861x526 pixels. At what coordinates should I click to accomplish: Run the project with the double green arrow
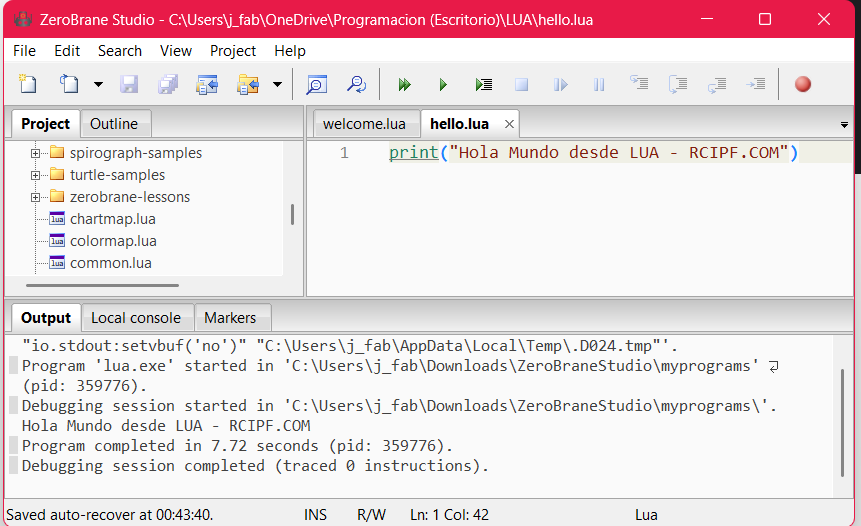point(405,85)
